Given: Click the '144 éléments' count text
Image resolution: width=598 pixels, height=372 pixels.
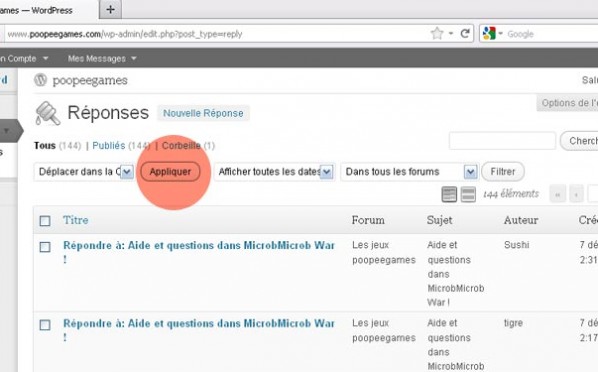Looking at the screenshot, I should [511, 194].
